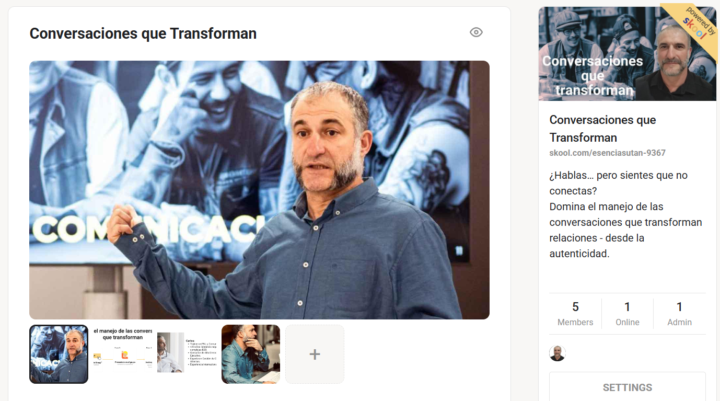720x401 pixels.
Task: Click the admin avatar in the sidebar
Action: point(557,353)
